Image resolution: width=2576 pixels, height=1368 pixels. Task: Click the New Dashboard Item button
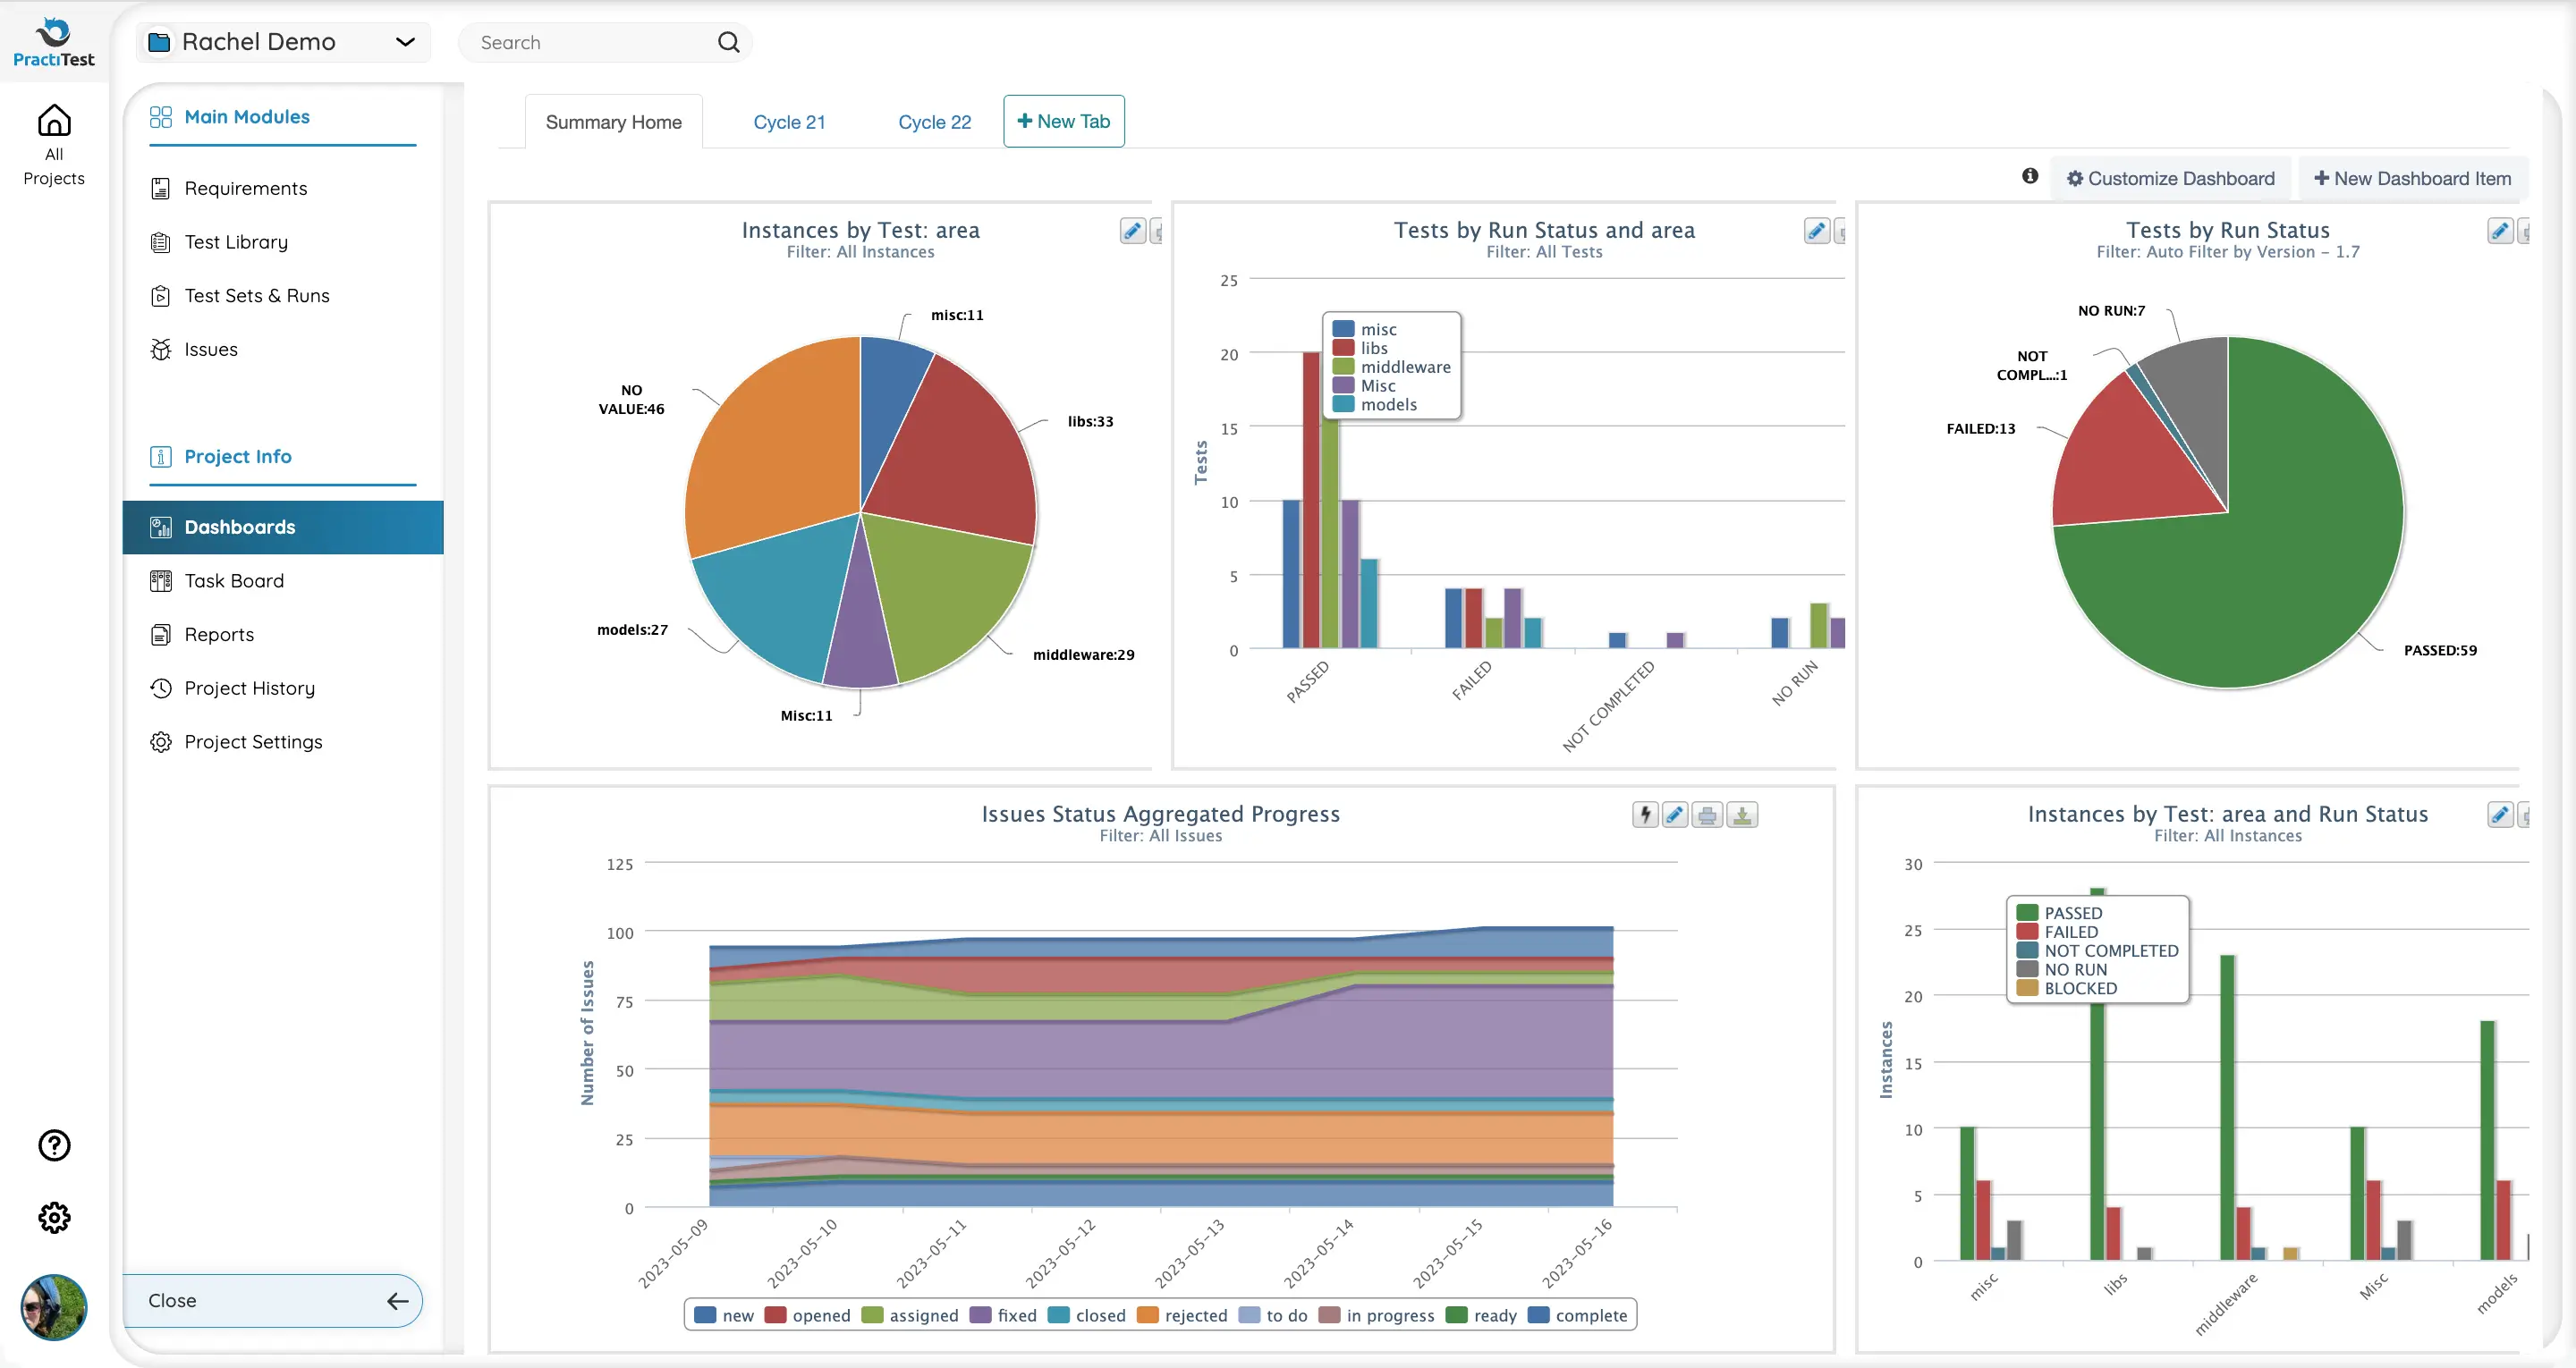coord(2412,178)
